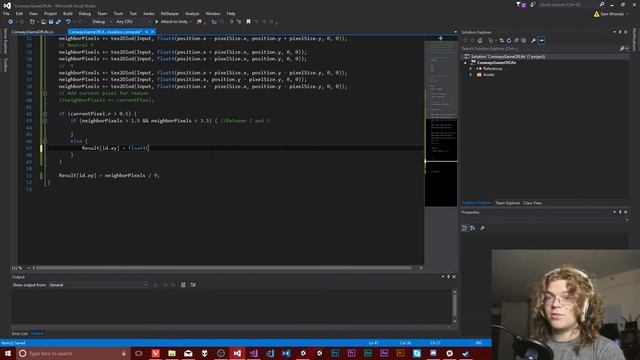This screenshot has height=360, width=640.
Task: Open the Debug configuration dropdown
Action: point(102,22)
